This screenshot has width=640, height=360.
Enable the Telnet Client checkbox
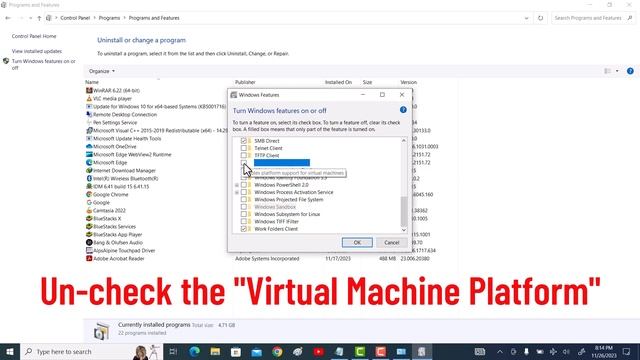[244, 148]
